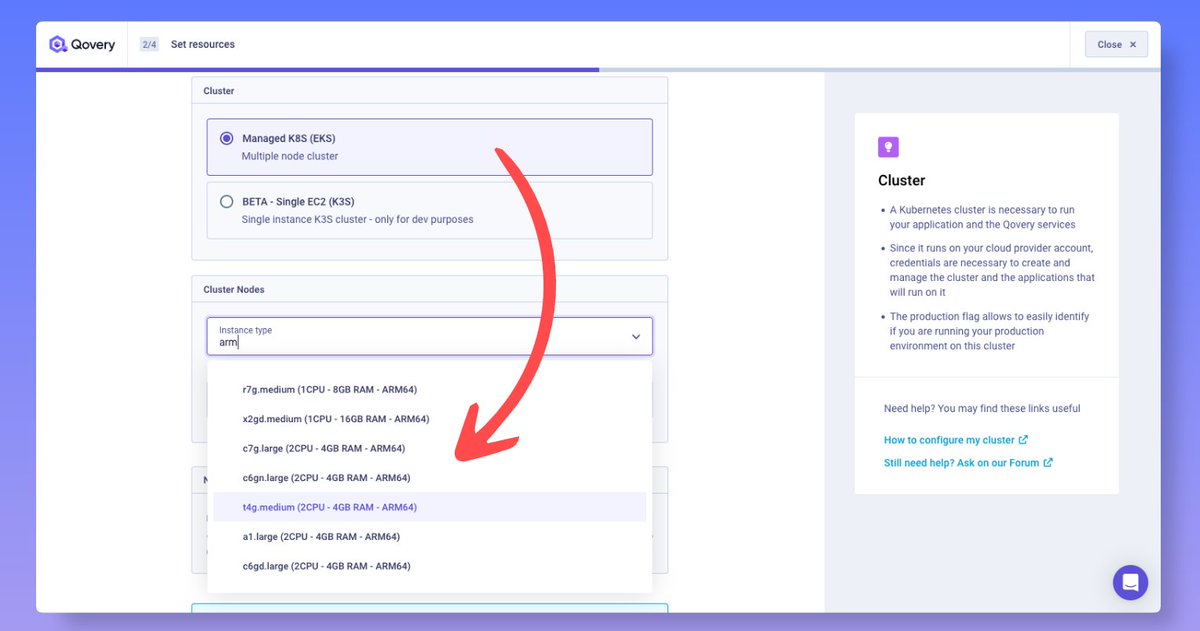The image size is (1200, 631).
Task: Choose x2gd.medium (1CPU - 16GB RAM) option
Action: (429, 419)
